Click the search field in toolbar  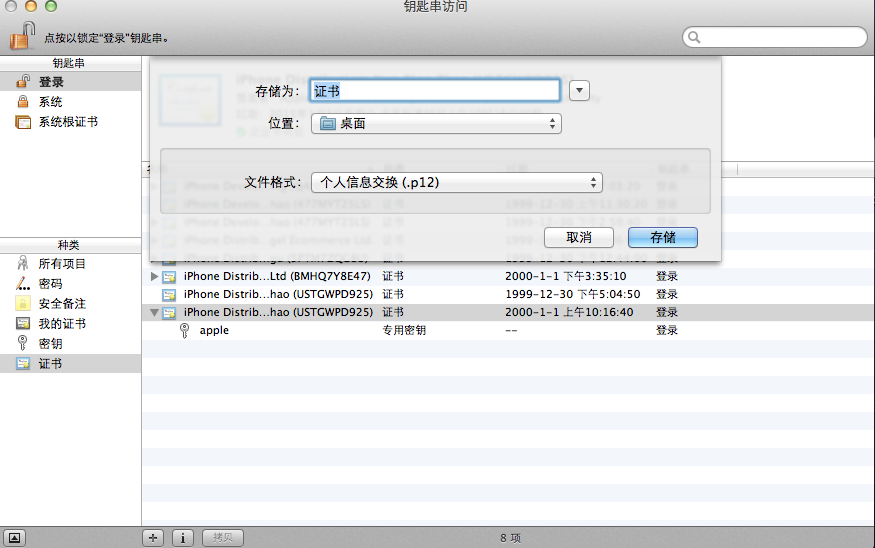click(x=775, y=37)
